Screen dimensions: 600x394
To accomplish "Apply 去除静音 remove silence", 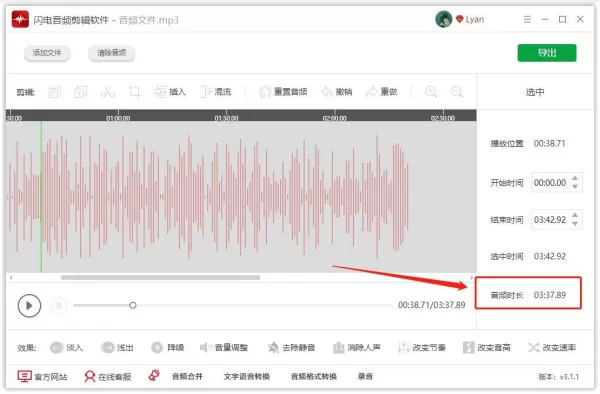I will tap(291, 347).
